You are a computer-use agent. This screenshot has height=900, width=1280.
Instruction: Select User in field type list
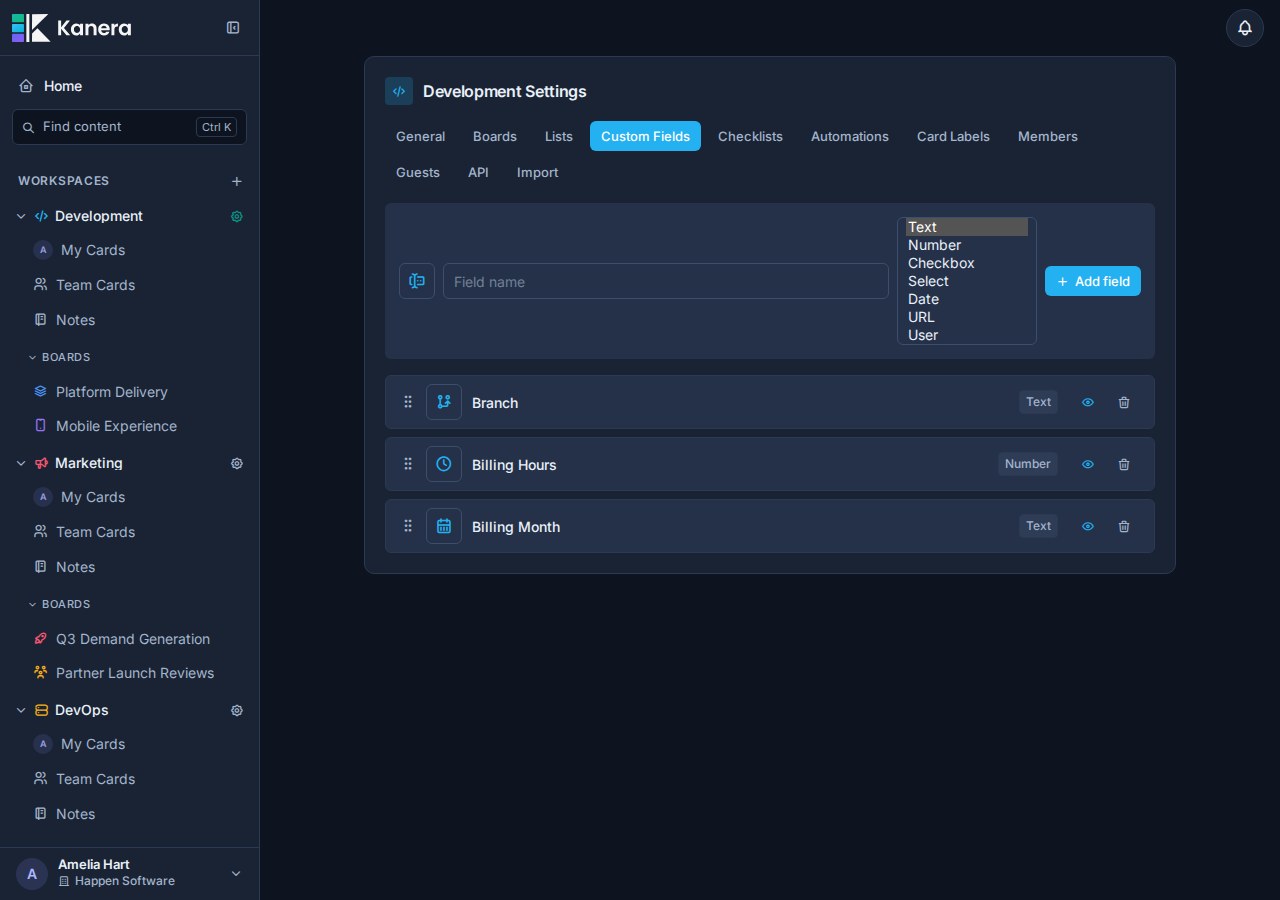point(967,335)
